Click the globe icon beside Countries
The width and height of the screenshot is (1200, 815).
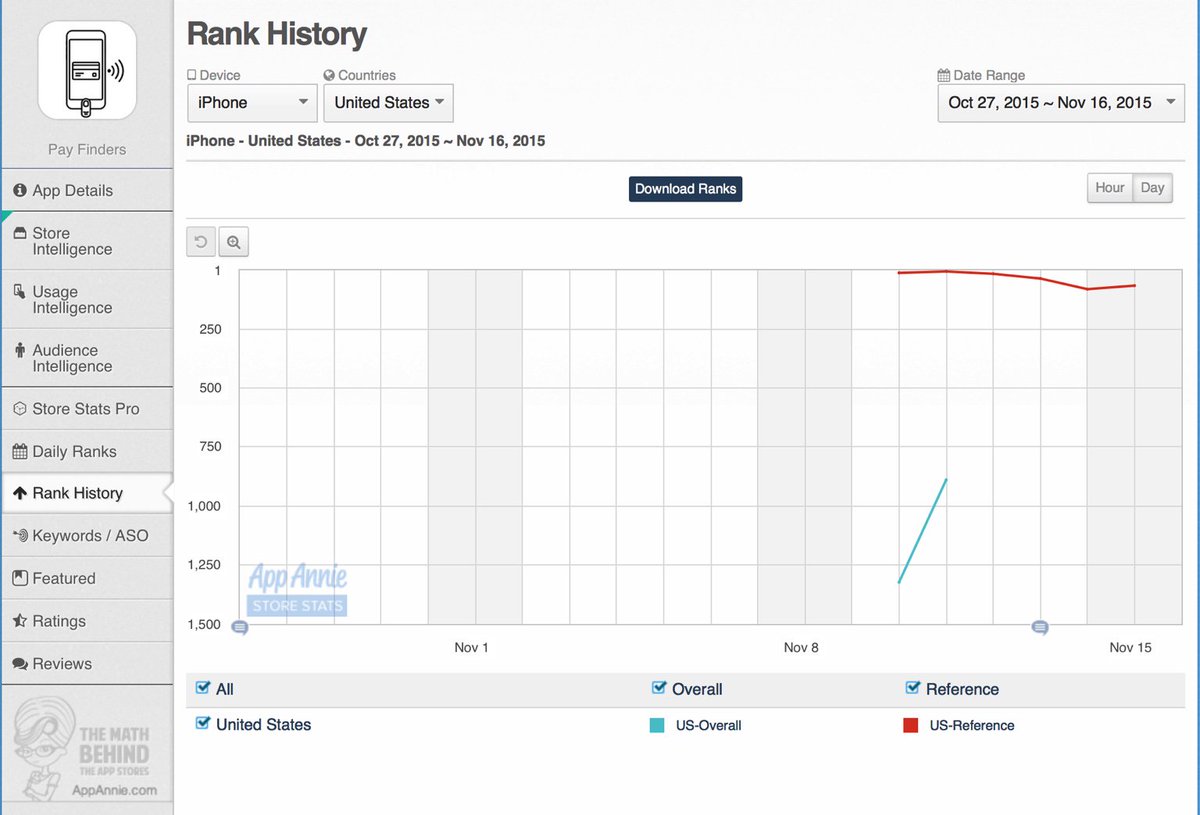(329, 75)
